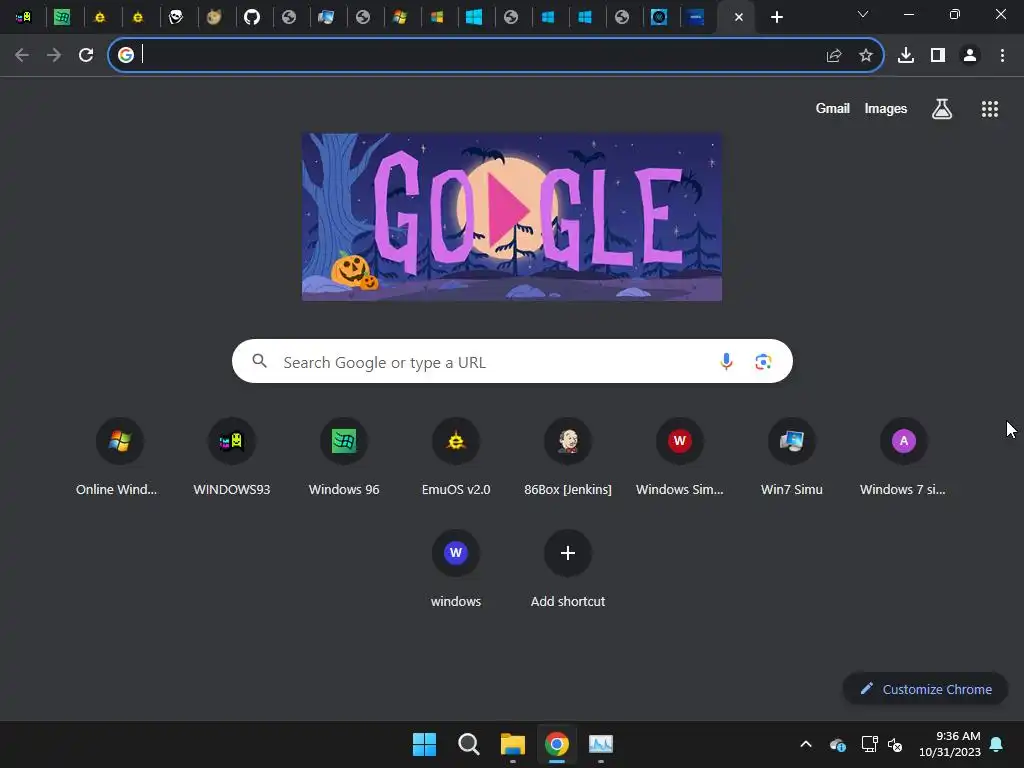
Task: Click Add shortcut
Action: (x=568, y=569)
